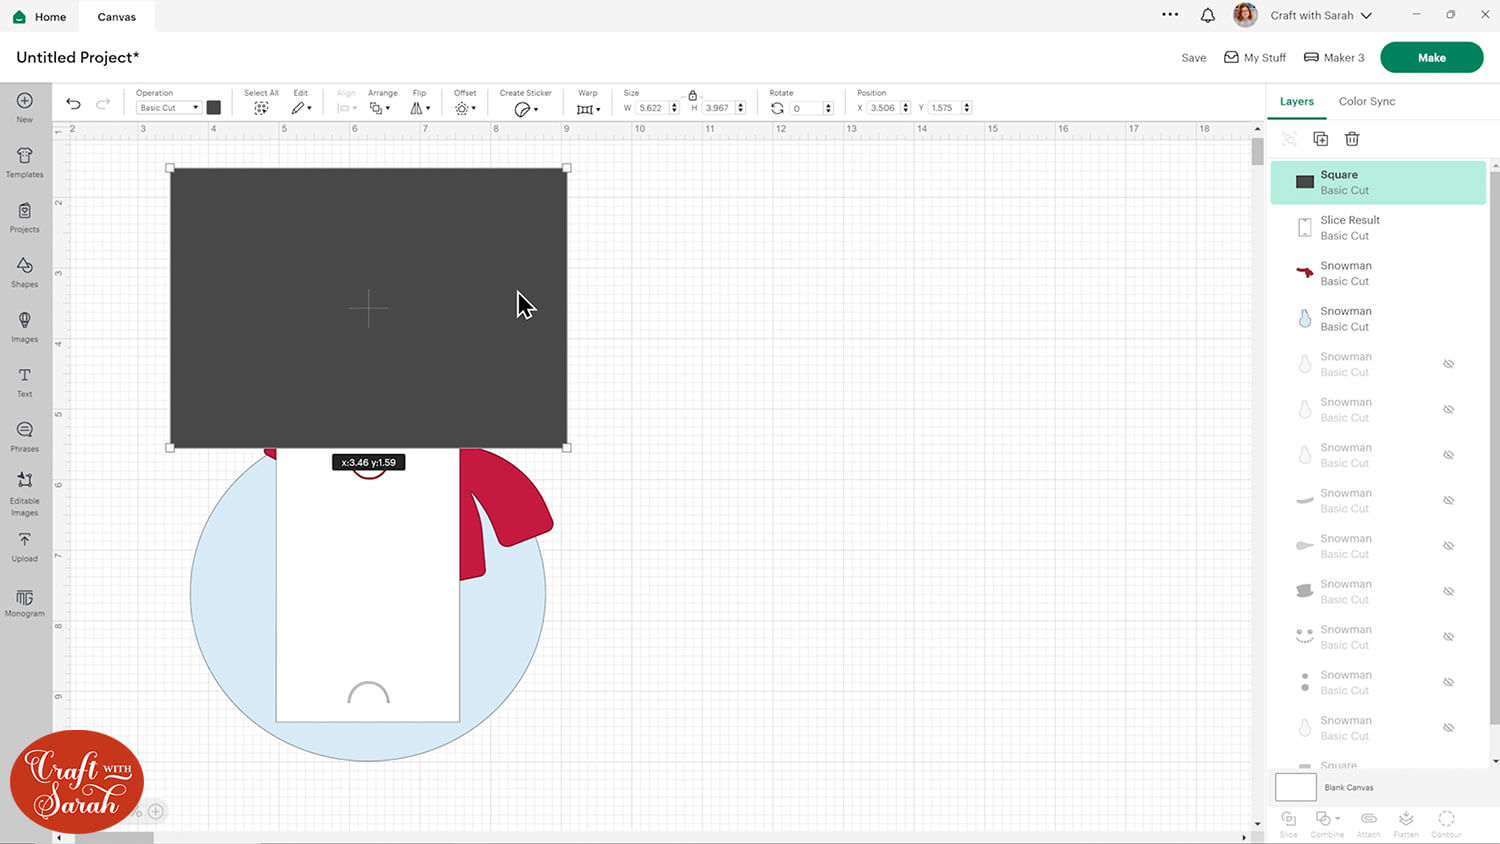Show the first hidden Snowman layer
Image resolution: width=1500 pixels, height=844 pixels.
coord(1448,364)
